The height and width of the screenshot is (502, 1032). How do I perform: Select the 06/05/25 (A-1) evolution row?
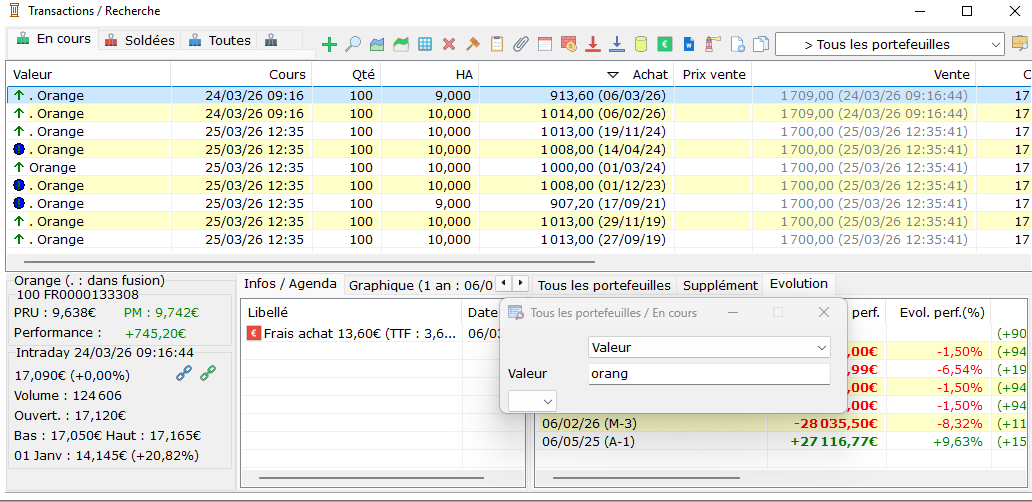point(782,441)
